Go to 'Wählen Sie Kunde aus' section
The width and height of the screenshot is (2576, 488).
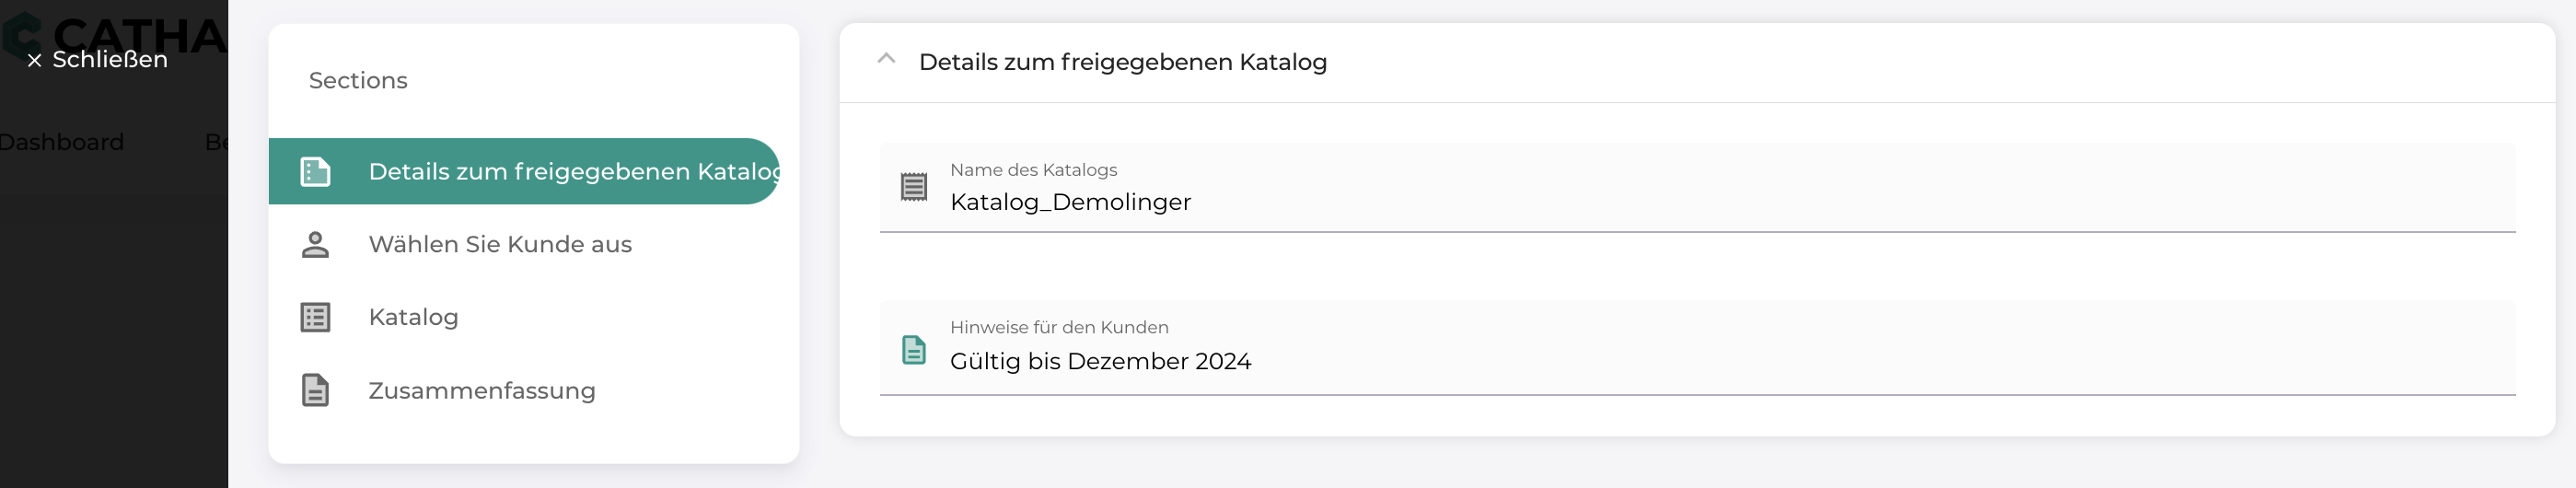pyautogui.click(x=500, y=245)
